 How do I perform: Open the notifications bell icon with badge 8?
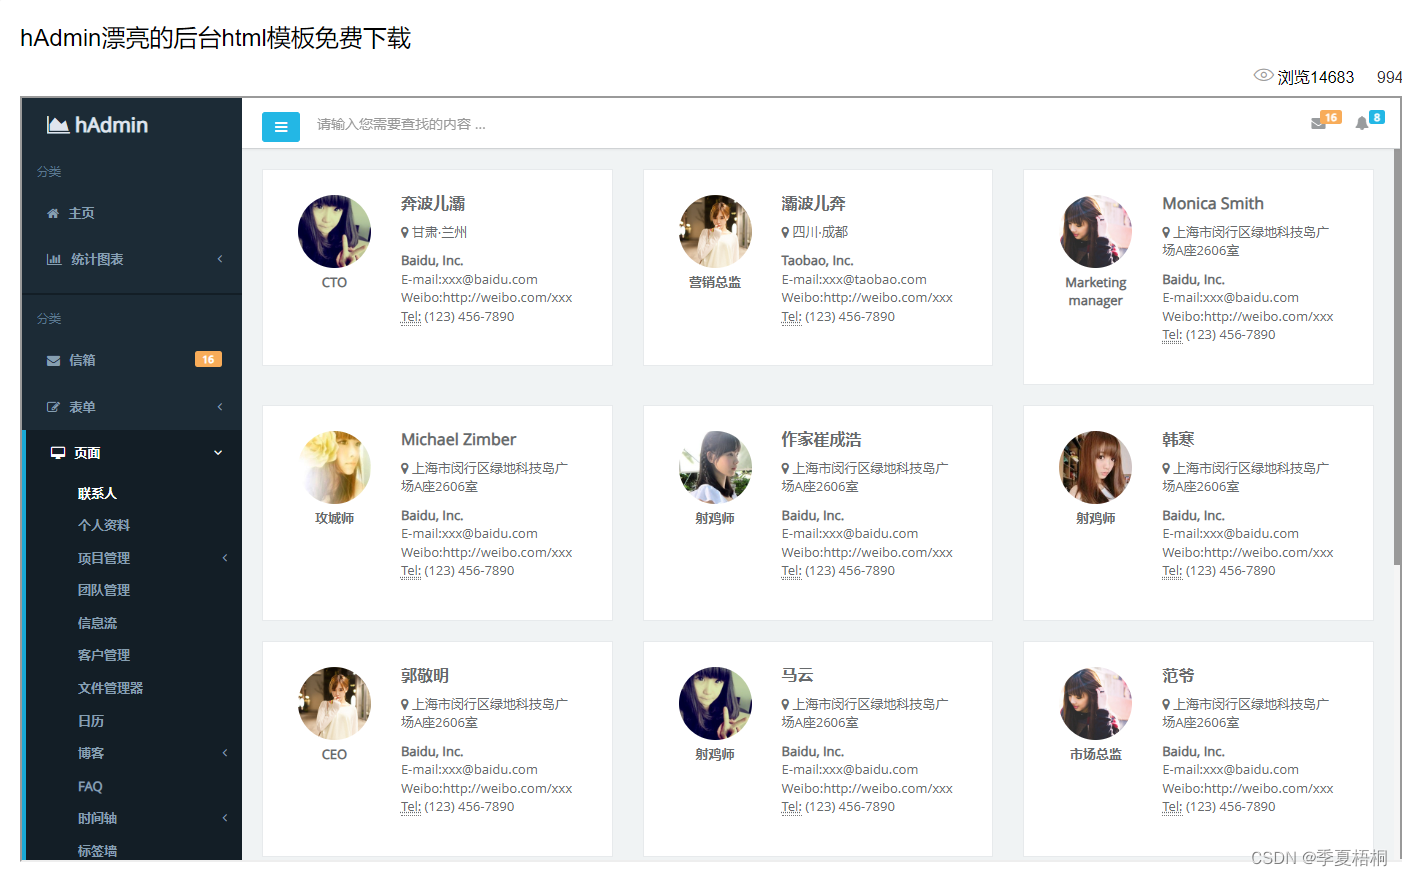tap(1362, 123)
